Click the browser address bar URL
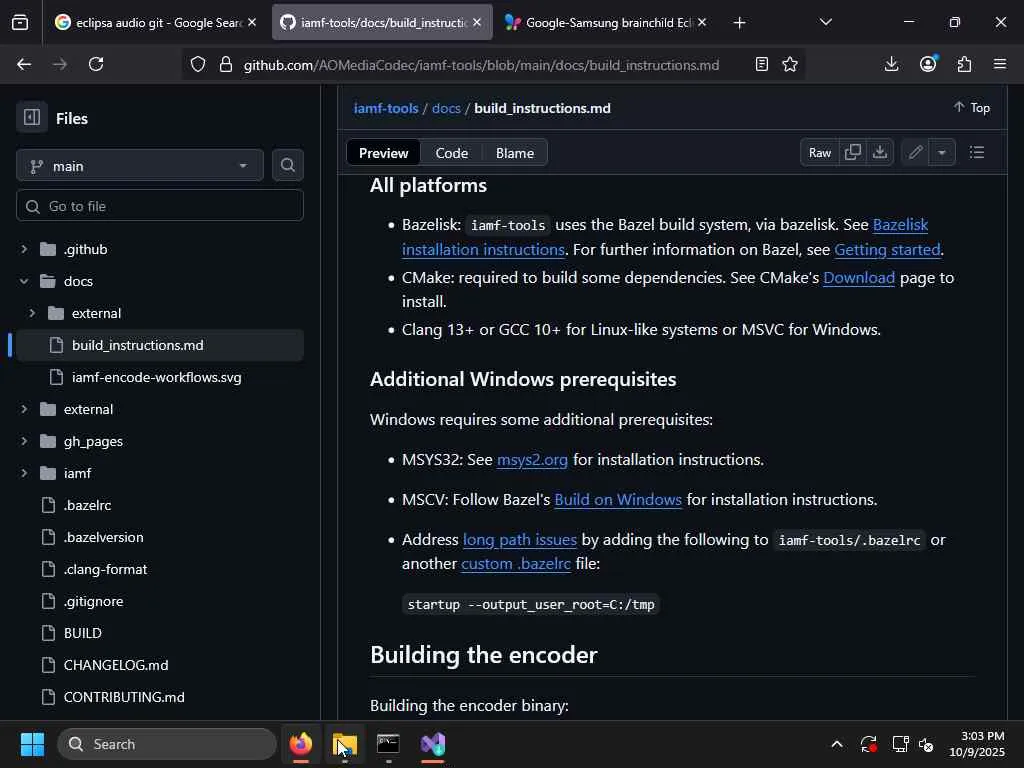The width and height of the screenshot is (1024, 768). [481, 65]
